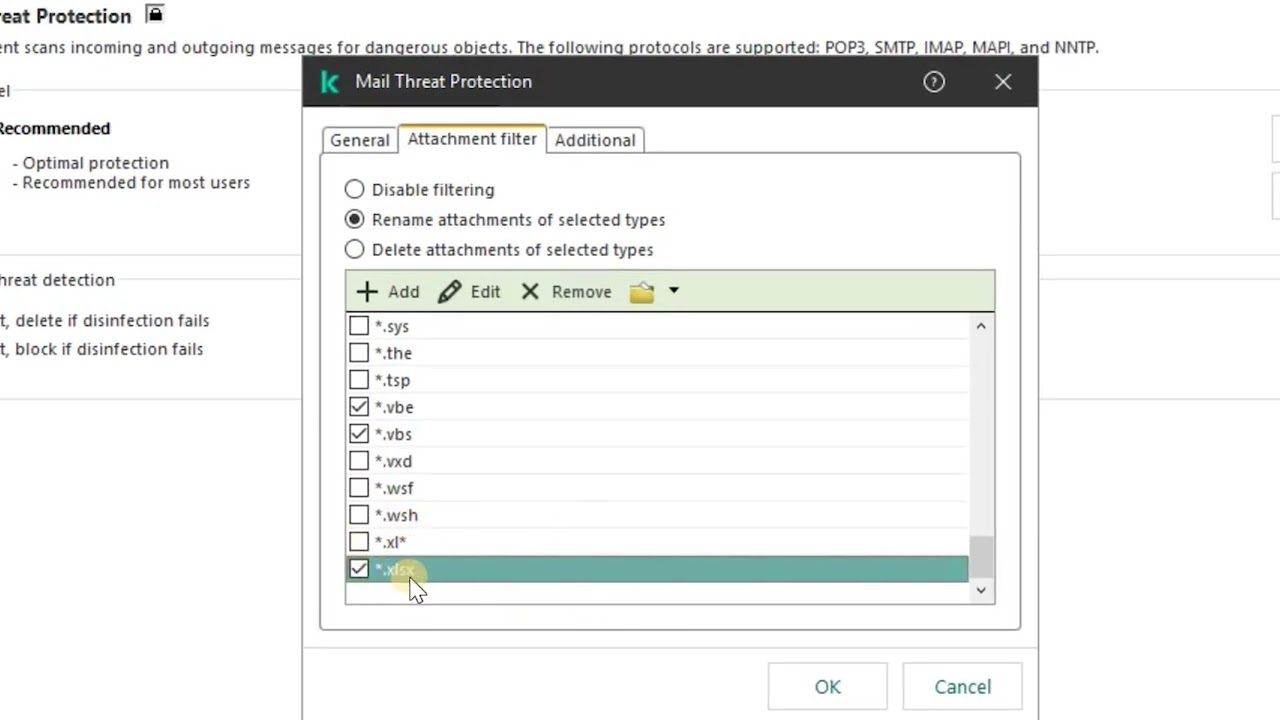Check the *.tsp checkbox
1280x720 pixels.
359,380
